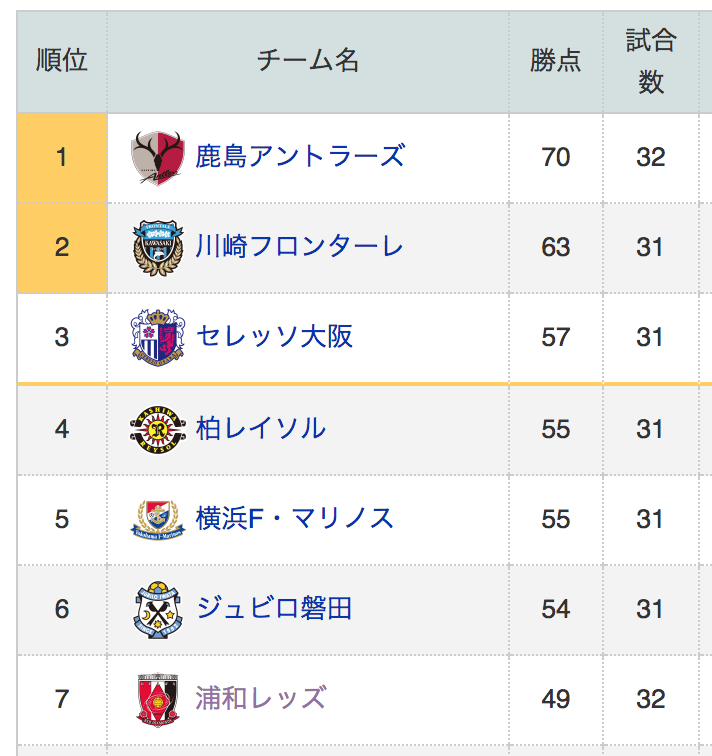
Task: Click the 試合数 column header
Action: [x=651, y=62]
